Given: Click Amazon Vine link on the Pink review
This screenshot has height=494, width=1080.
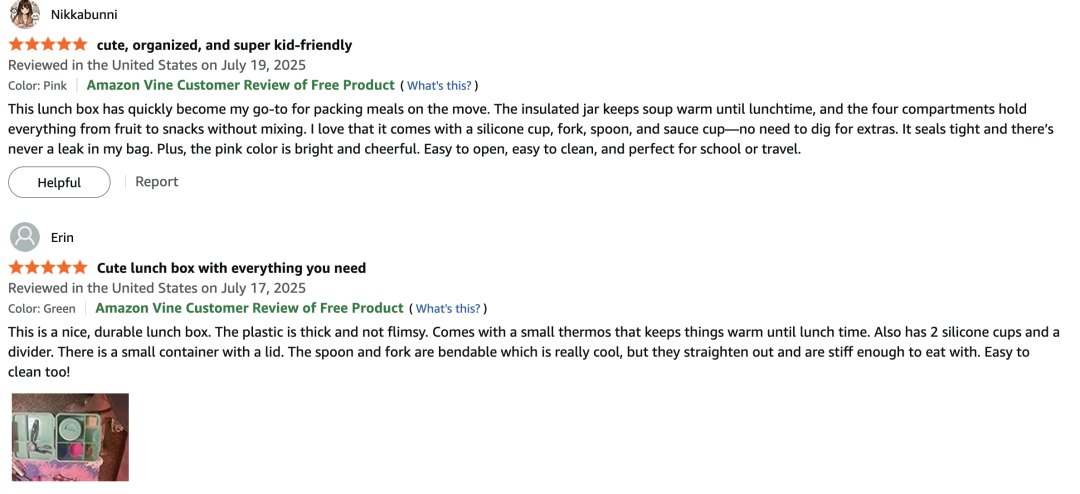Looking at the screenshot, I should (241, 85).
